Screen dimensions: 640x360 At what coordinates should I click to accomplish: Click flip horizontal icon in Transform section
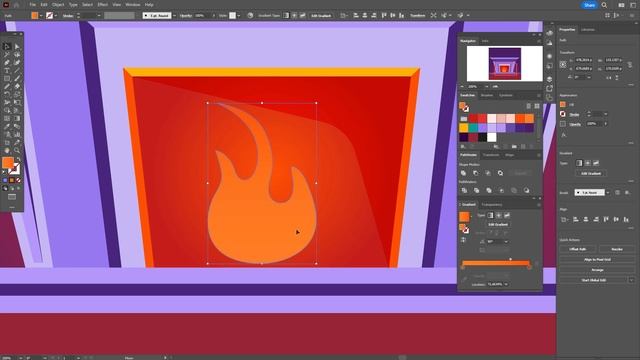coord(609,77)
